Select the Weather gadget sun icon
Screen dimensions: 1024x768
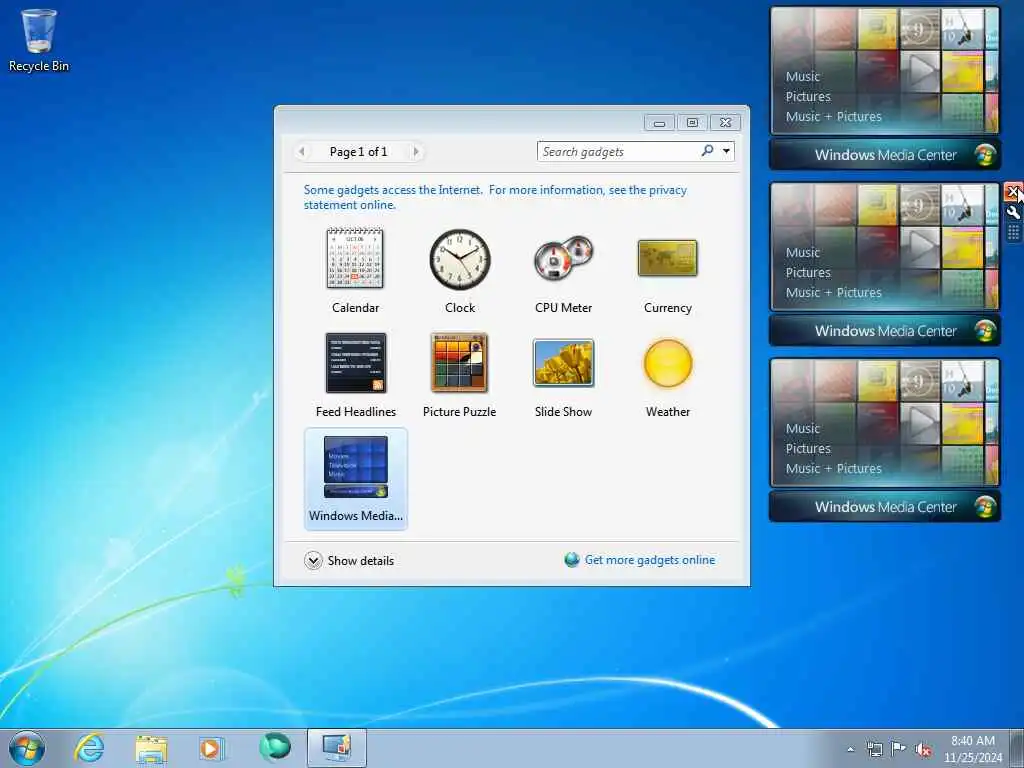667,363
